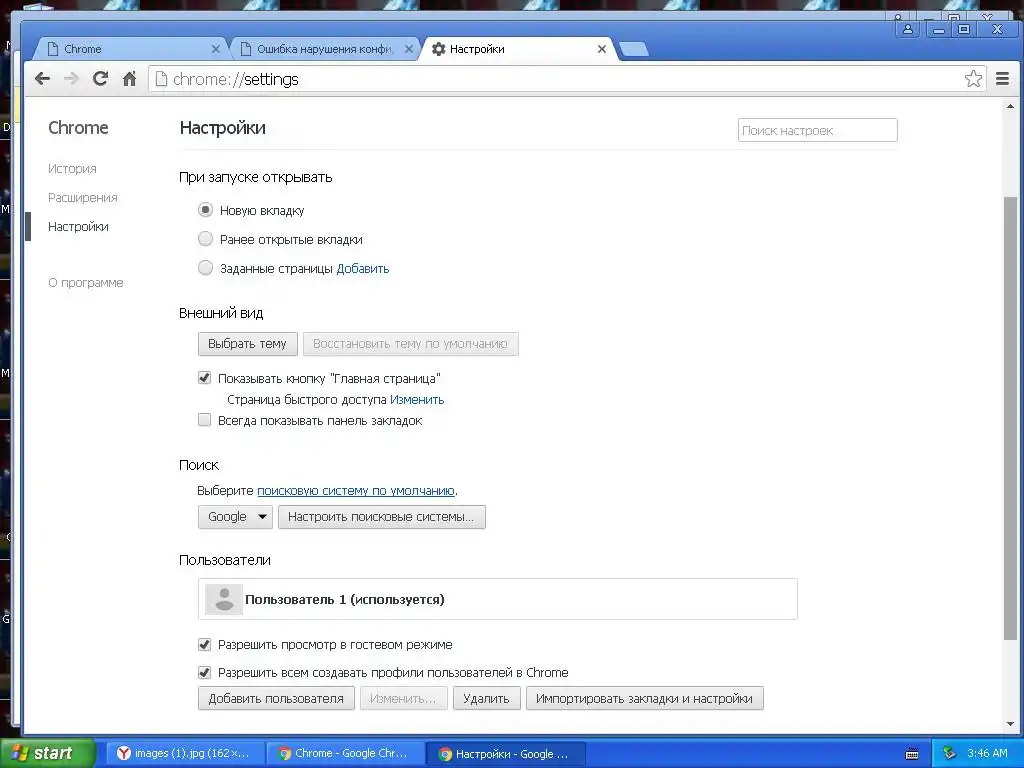Open Настройки in the sidebar
Screen dimensions: 1024x768
coord(78,227)
